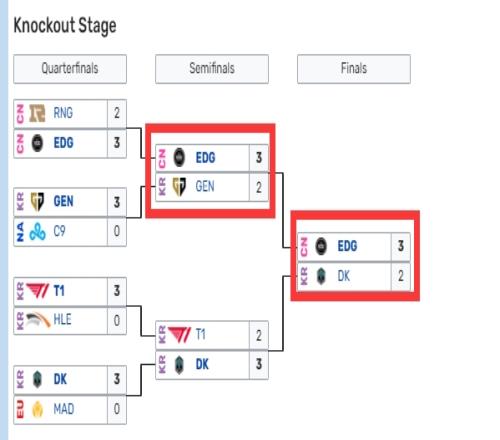Click the HLE team logo

click(x=38, y=320)
